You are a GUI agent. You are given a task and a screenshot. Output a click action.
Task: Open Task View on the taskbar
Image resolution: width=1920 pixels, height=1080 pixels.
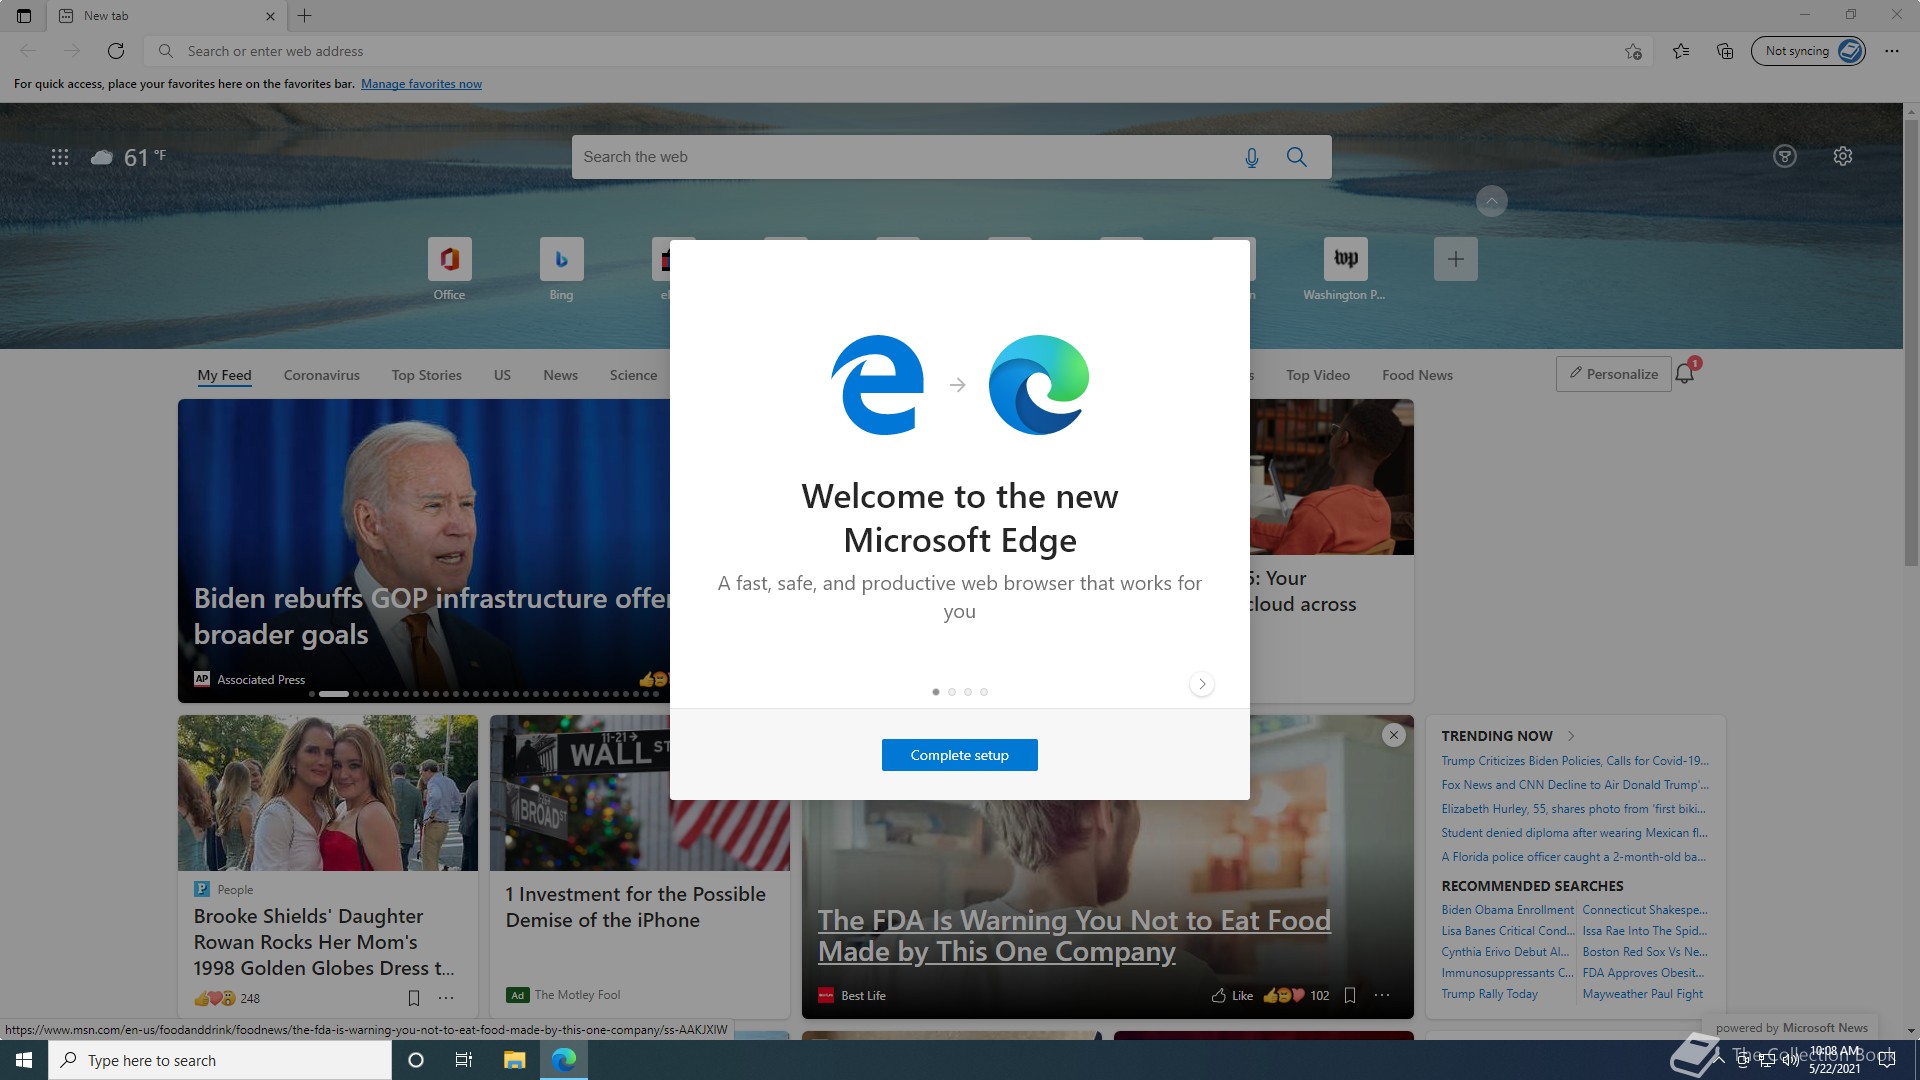464,1060
